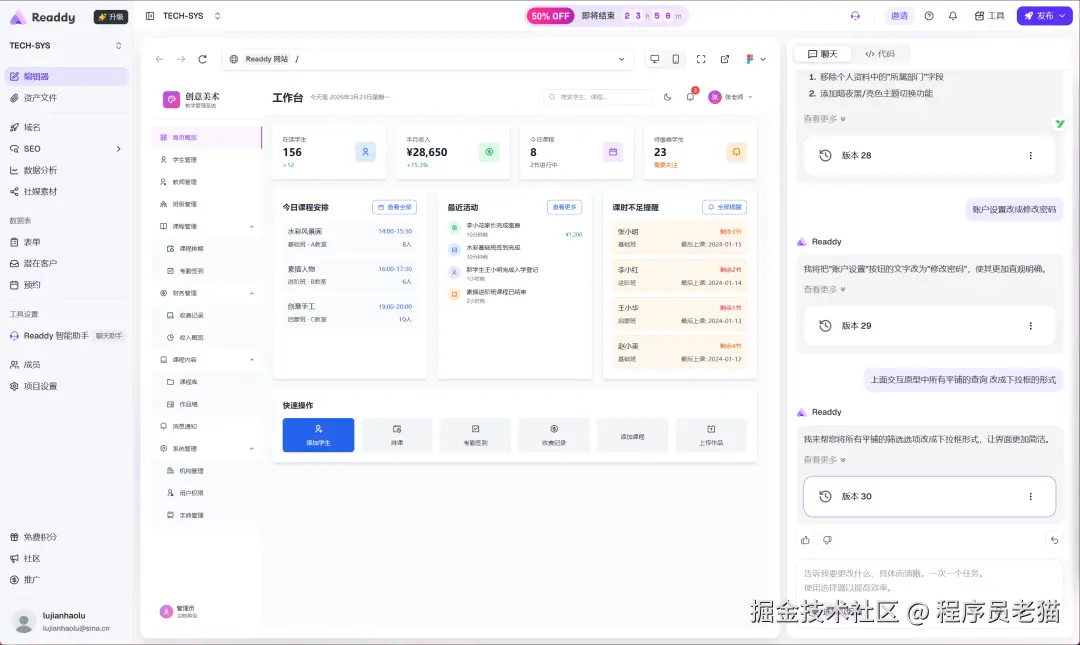Open preview in new window via external-link icon
This screenshot has height=645, width=1080.
point(725,59)
